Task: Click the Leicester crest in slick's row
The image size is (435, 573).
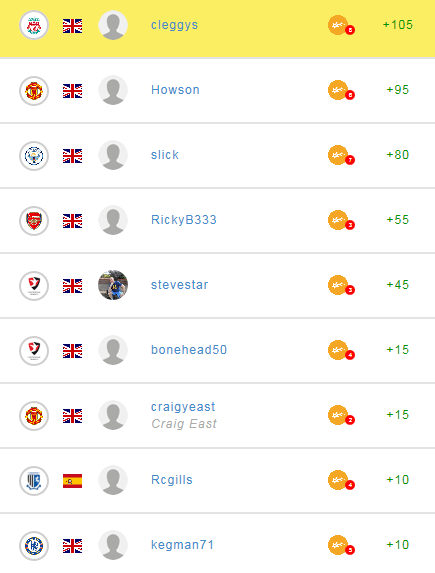Action: [x=34, y=155]
